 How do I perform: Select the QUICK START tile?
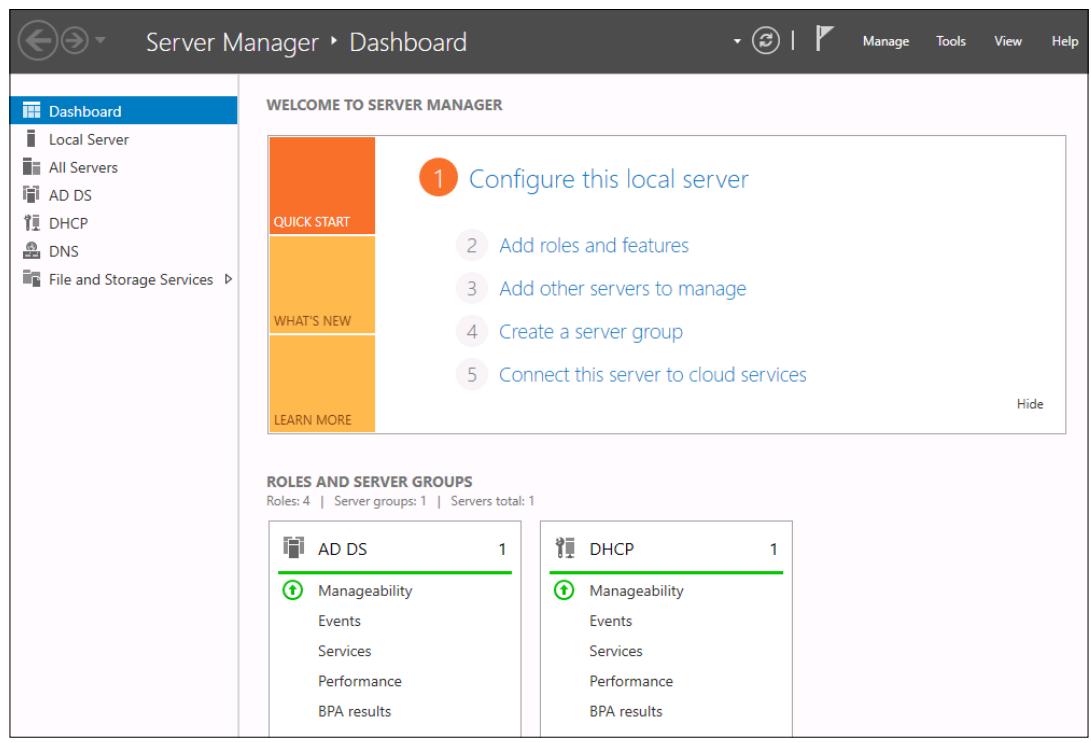tap(322, 186)
